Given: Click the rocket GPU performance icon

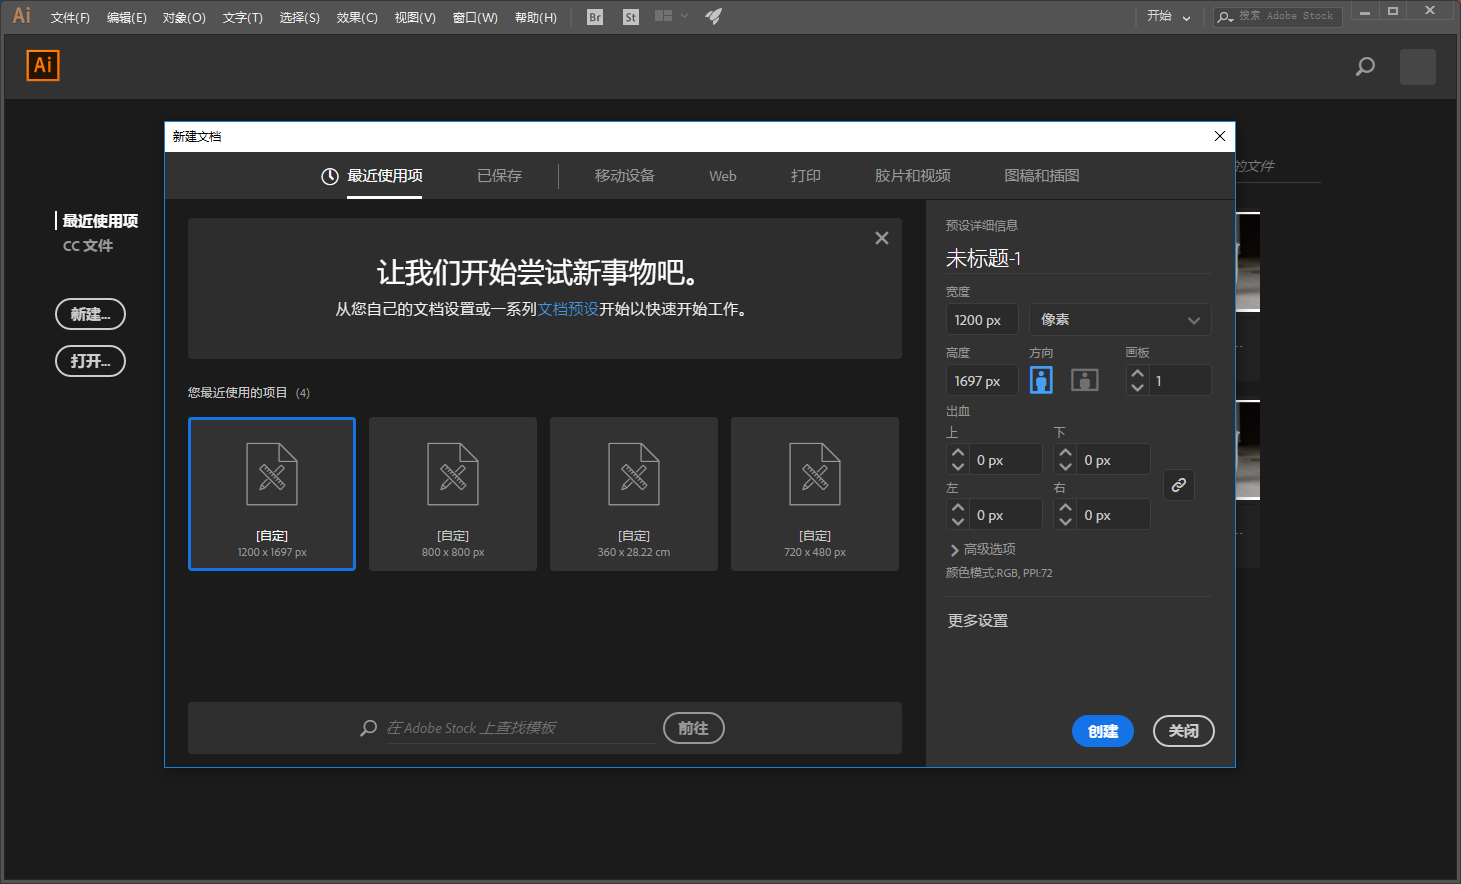Looking at the screenshot, I should tap(713, 16).
